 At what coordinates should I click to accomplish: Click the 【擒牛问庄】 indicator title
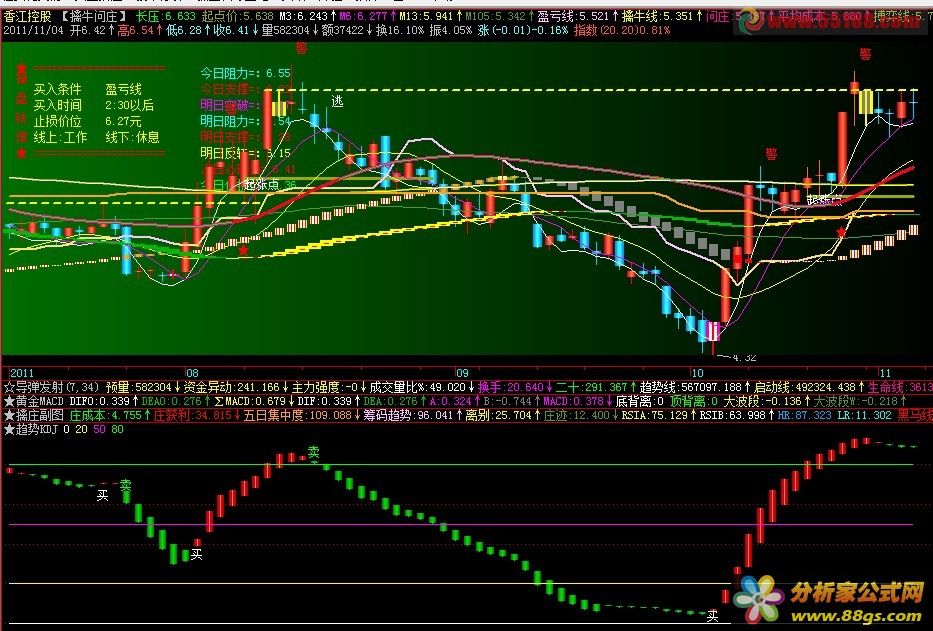coord(94,17)
